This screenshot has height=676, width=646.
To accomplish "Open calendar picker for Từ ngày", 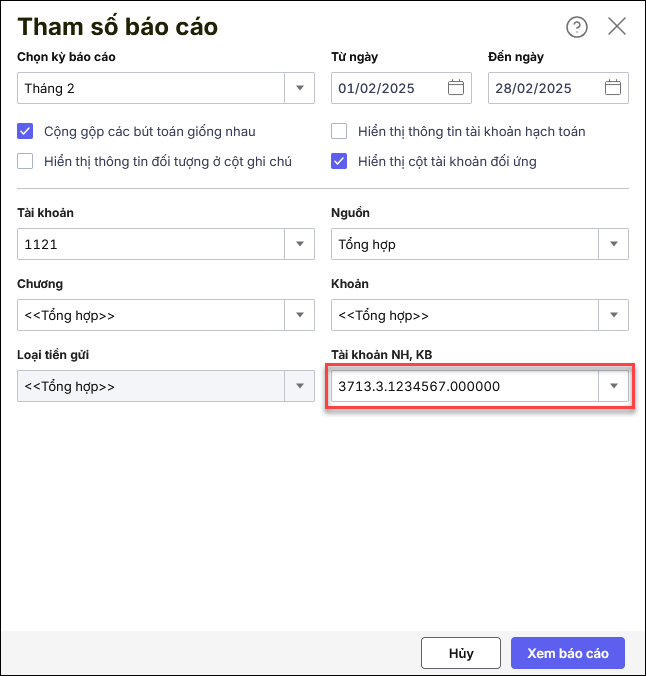I will click(x=456, y=88).
